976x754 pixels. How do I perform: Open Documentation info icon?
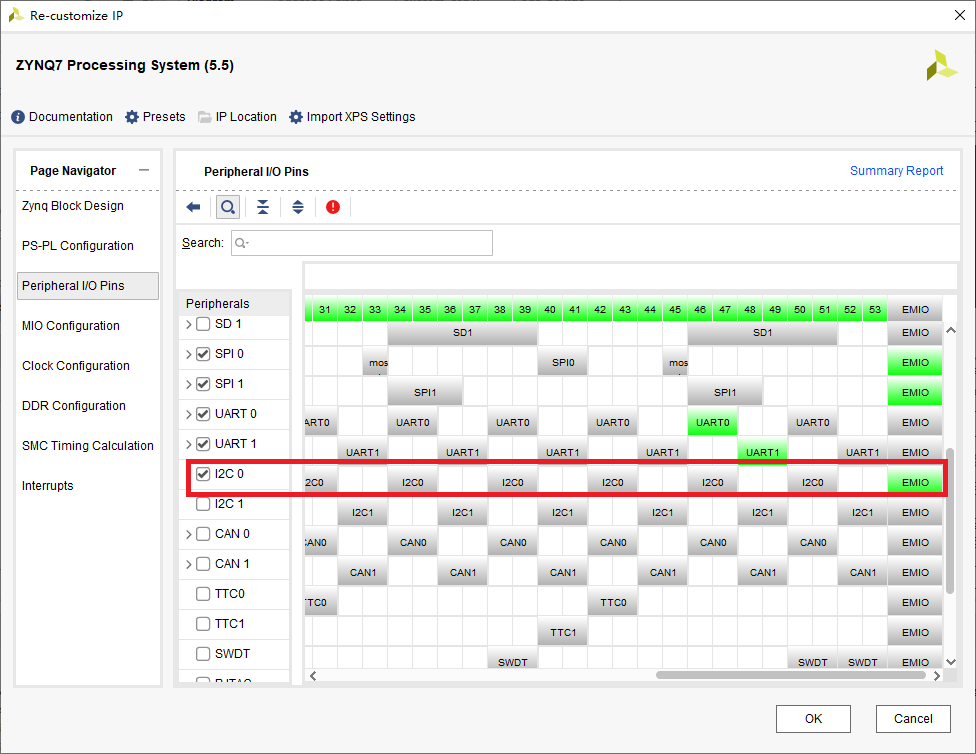[18, 117]
